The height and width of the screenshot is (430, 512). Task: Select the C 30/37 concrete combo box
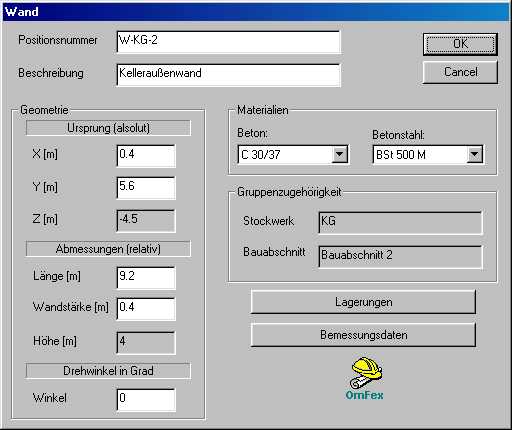[x=293, y=154]
